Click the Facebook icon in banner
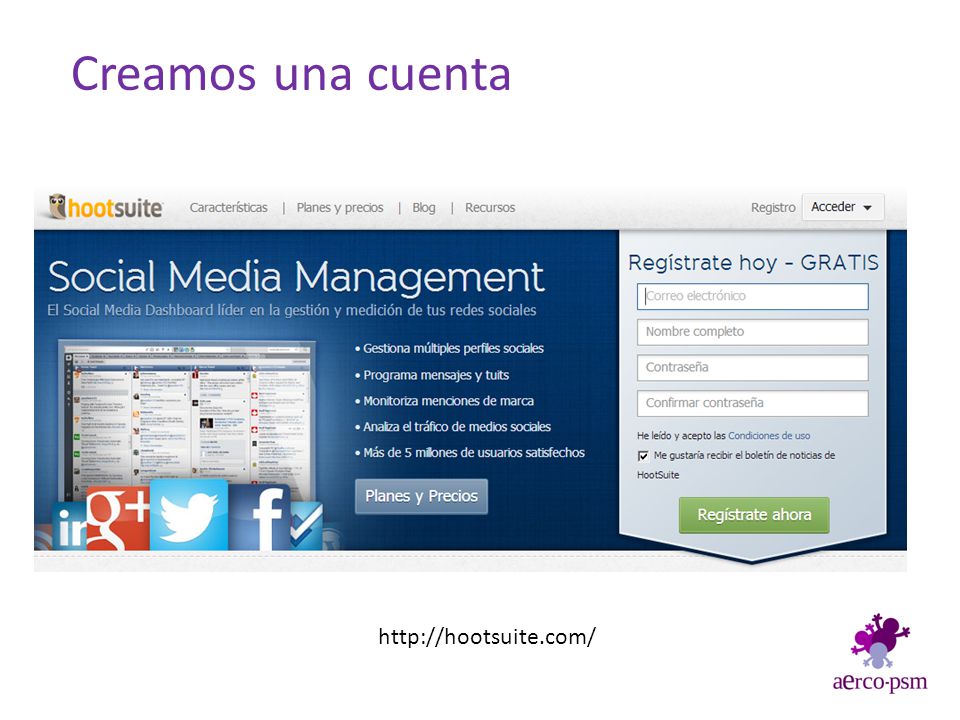The width and height of the screenshot is (960, 720). 260,517
